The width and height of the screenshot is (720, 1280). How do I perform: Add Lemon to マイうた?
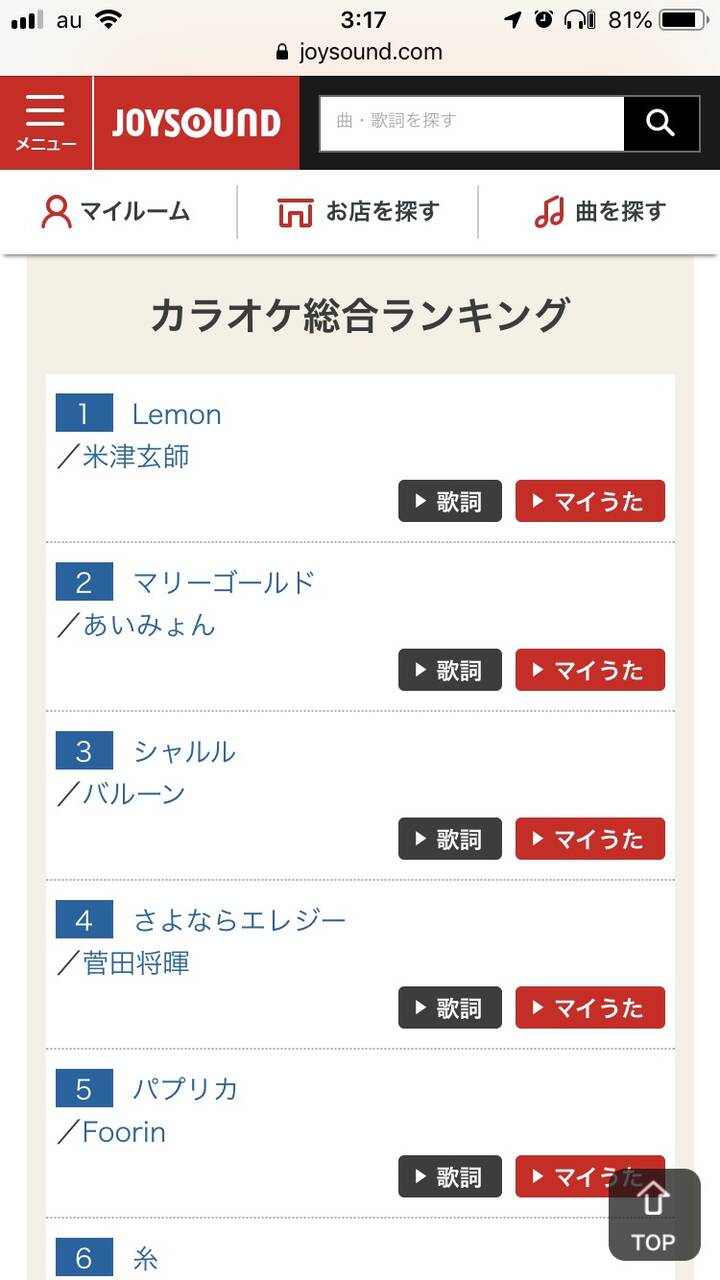coord(590,501)
